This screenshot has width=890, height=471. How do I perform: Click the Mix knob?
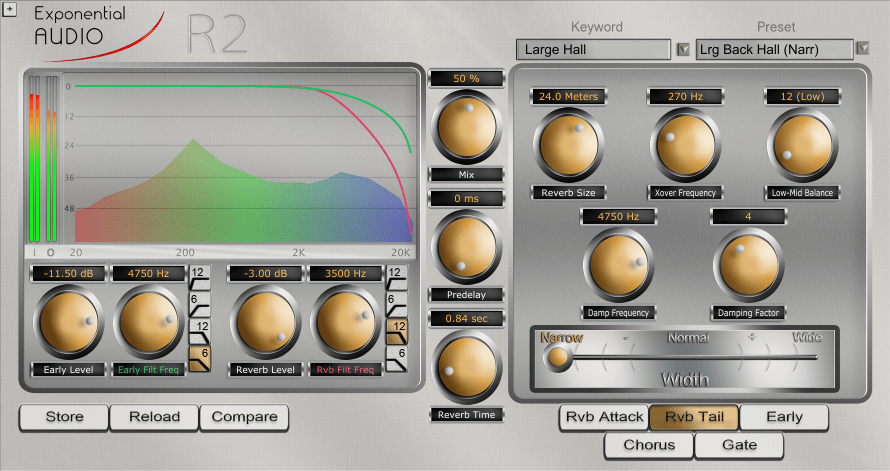coord(467,127)
